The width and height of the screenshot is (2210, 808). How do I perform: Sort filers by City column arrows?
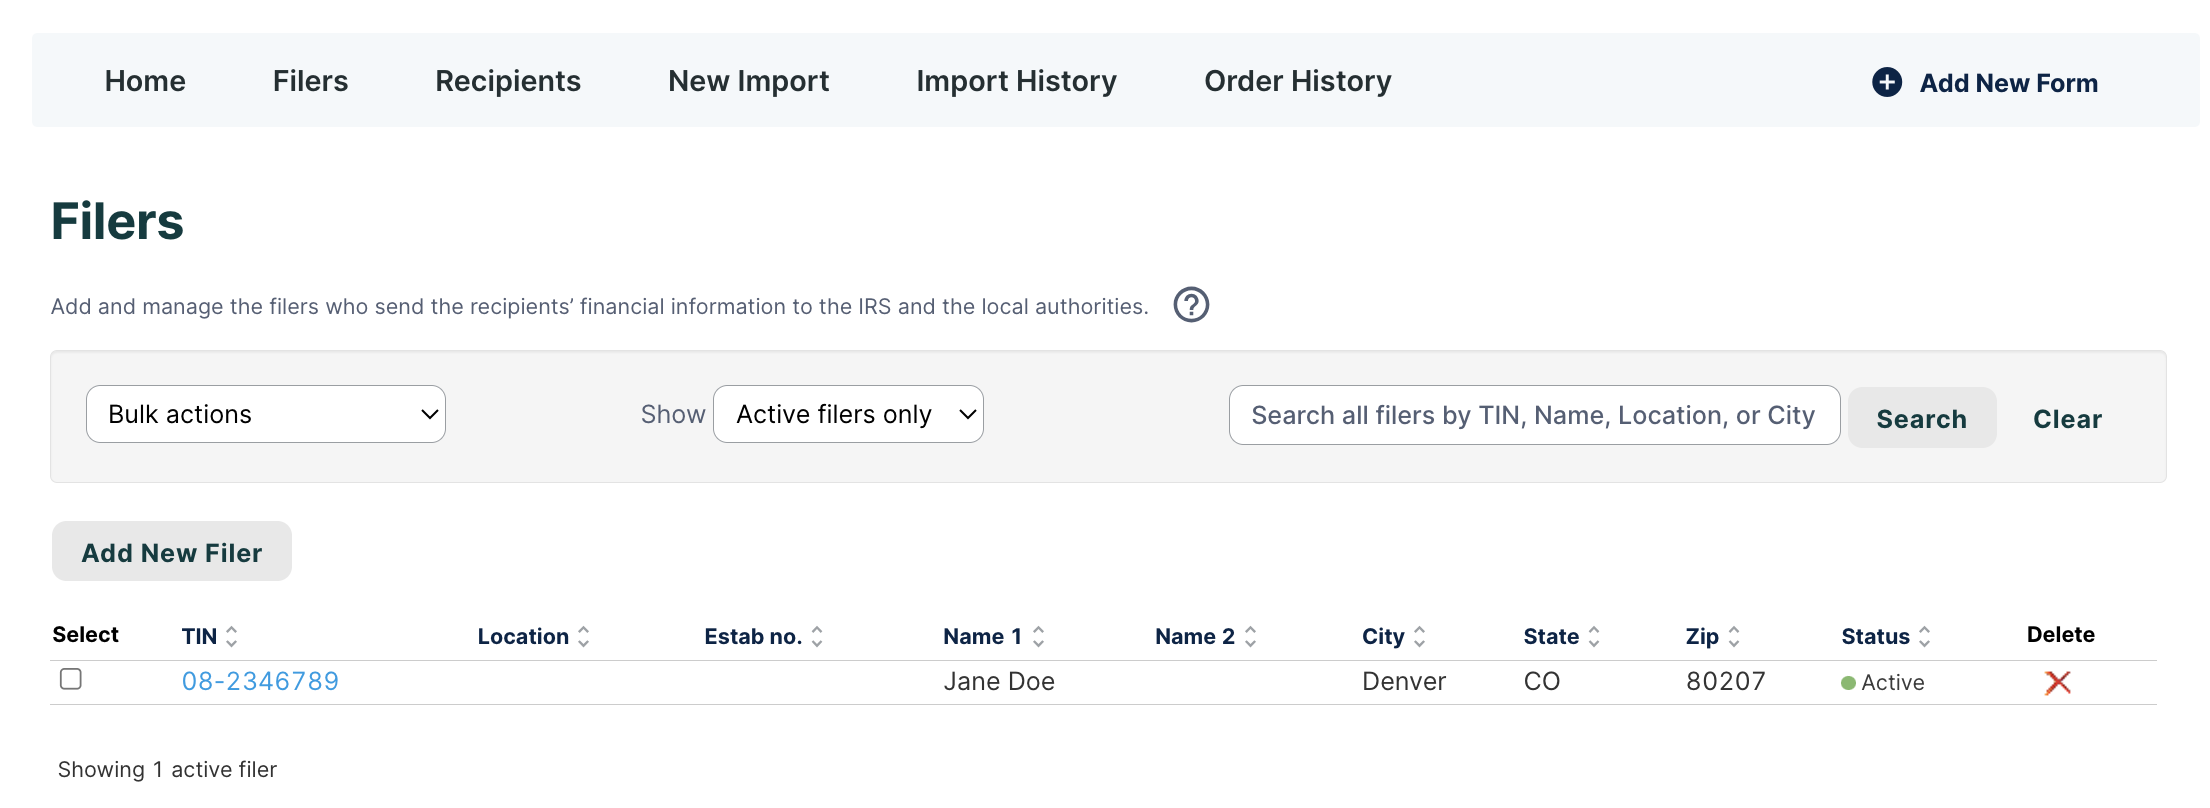[x=1419, y=637]
